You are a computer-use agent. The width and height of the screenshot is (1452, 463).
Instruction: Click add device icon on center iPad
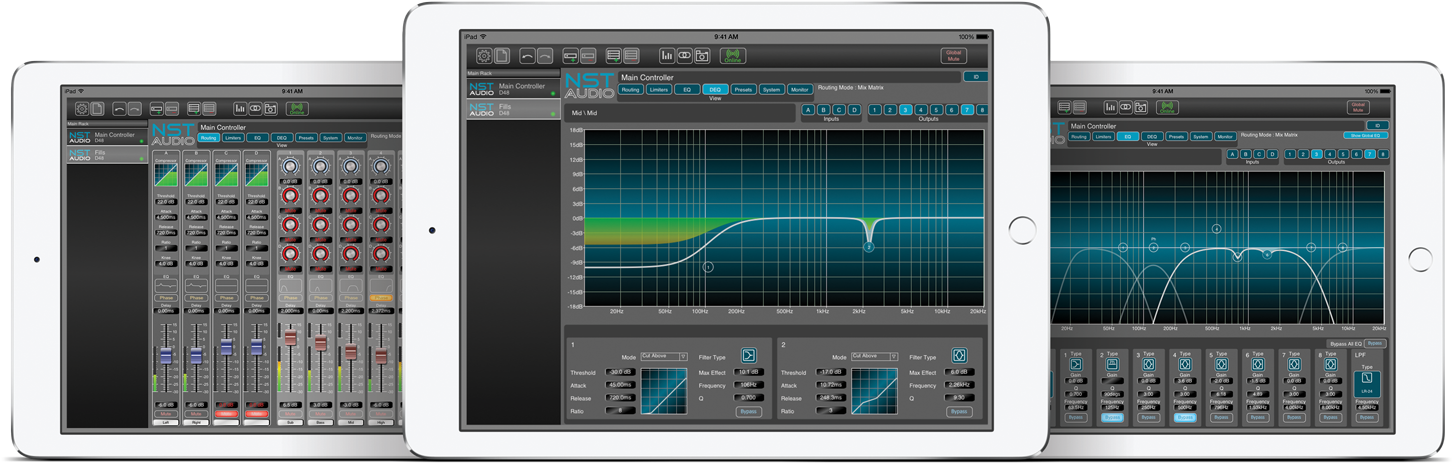570,56
